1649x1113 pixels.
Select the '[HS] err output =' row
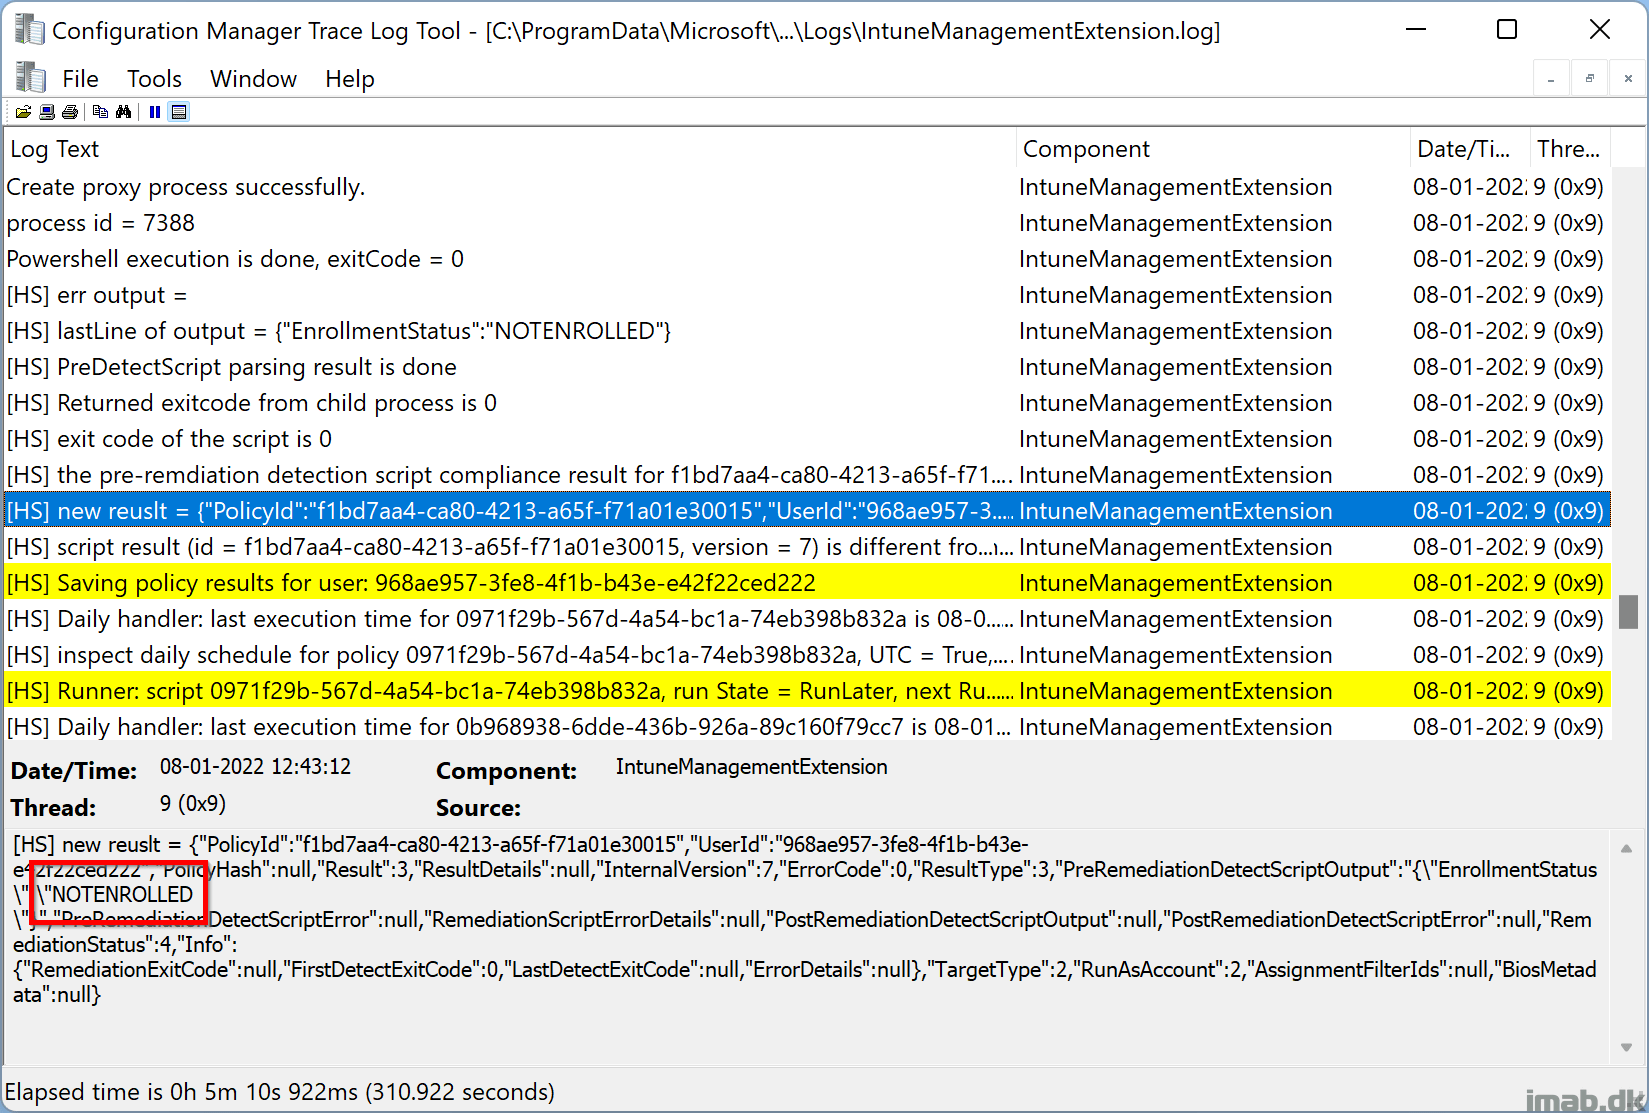tap(808, 295)
